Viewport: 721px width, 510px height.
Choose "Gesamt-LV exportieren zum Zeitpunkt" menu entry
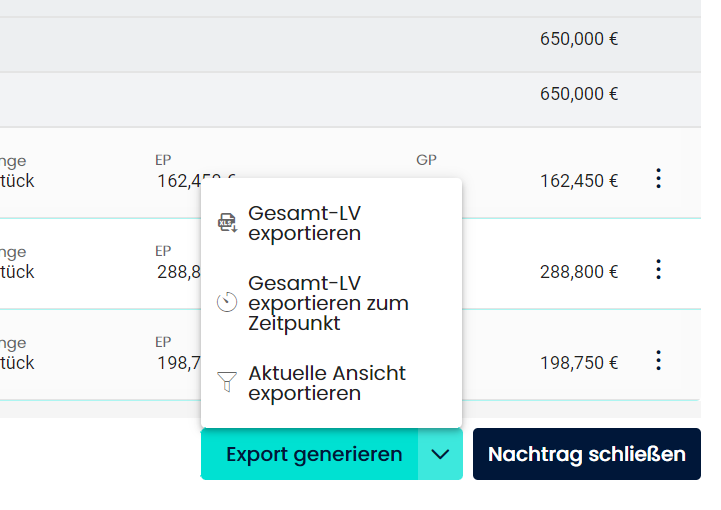click(328, 302)
